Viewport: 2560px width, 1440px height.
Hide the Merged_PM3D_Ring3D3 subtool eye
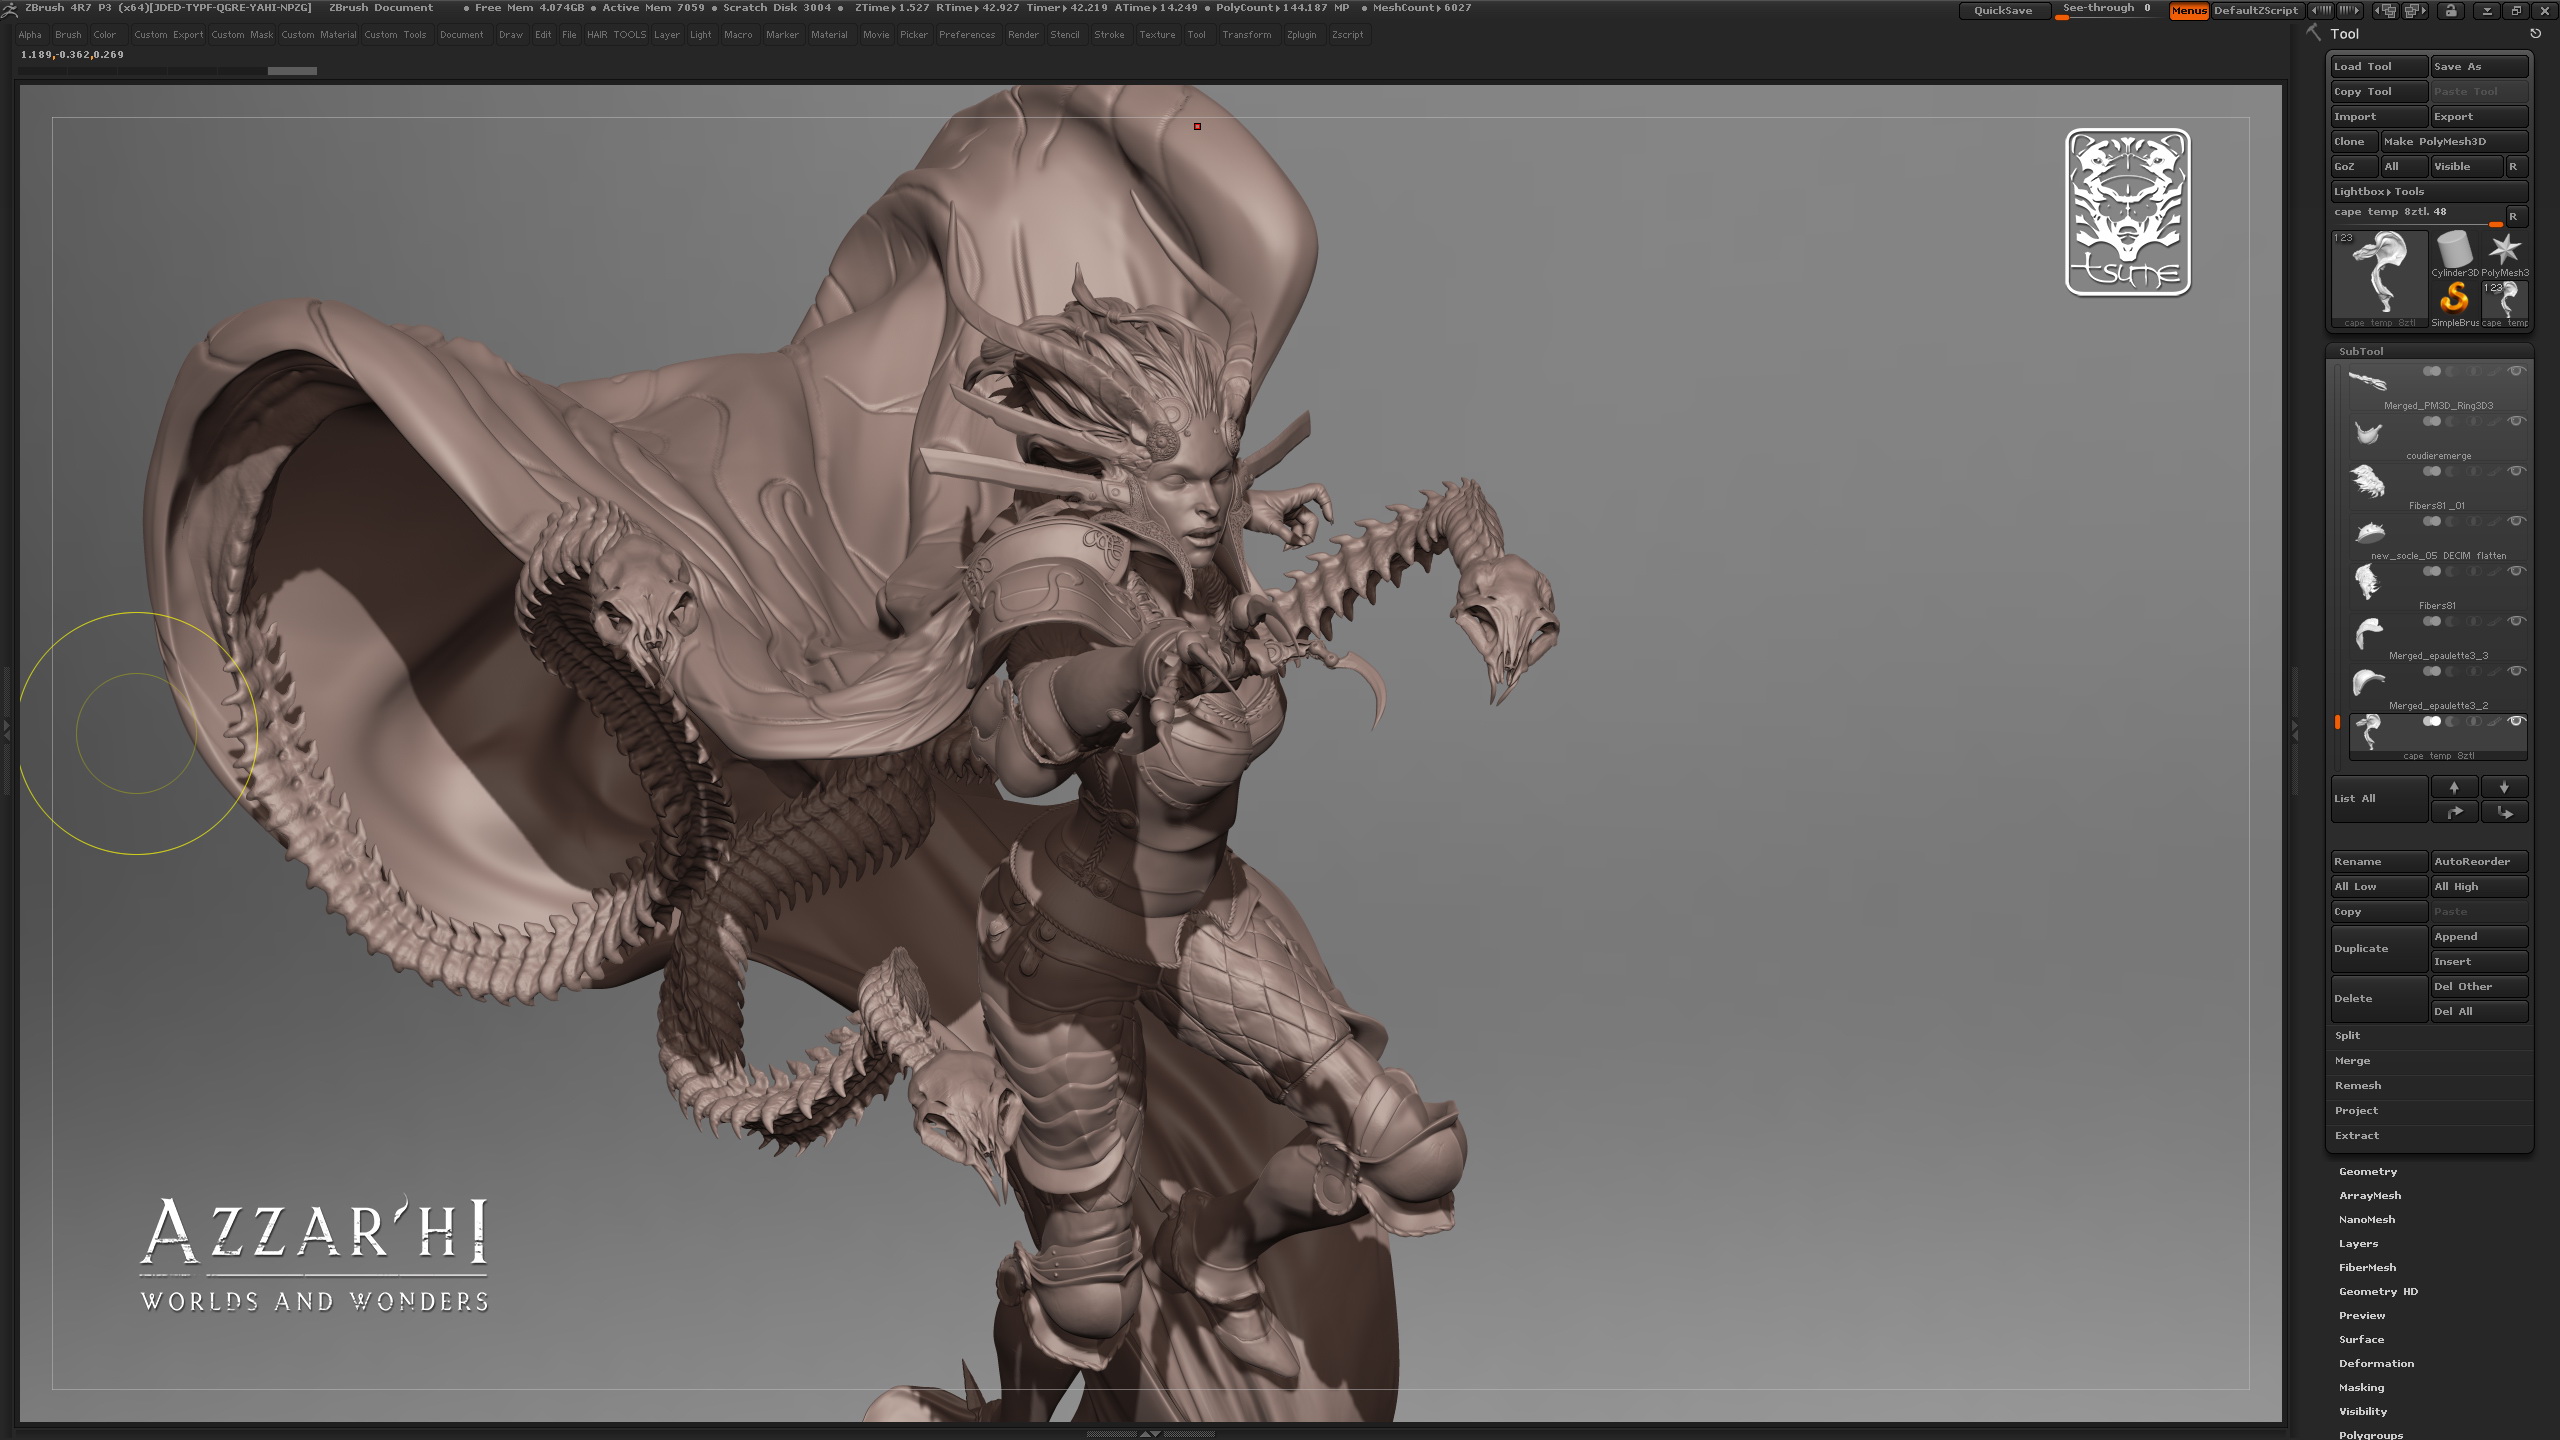click(2517, 371)
